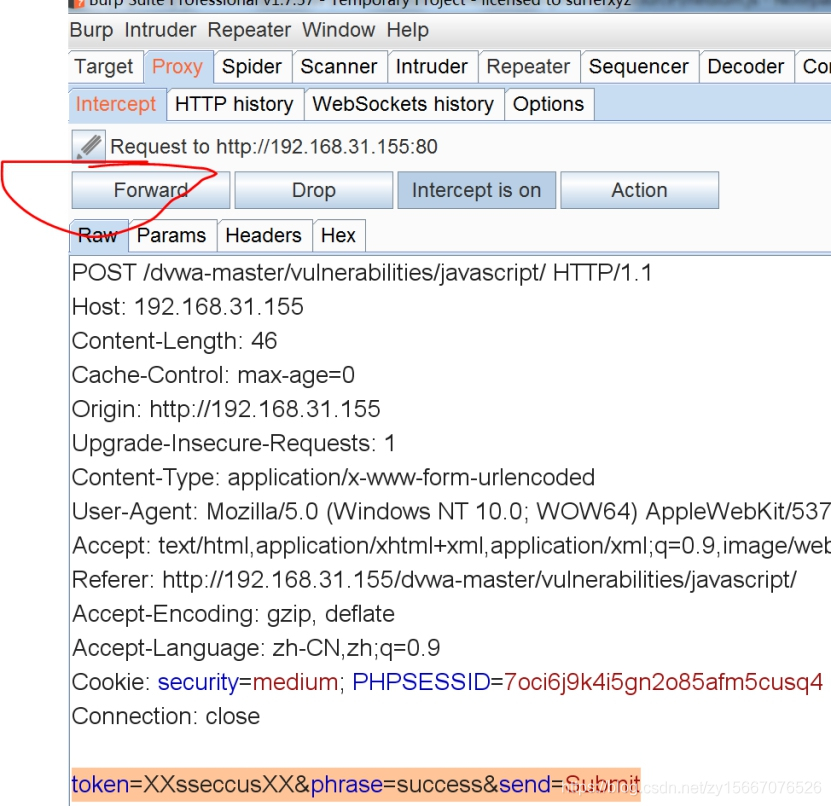Click the pencil edit icon beside Request
Screen dimensions: 831x806
[x=89, y=146]
